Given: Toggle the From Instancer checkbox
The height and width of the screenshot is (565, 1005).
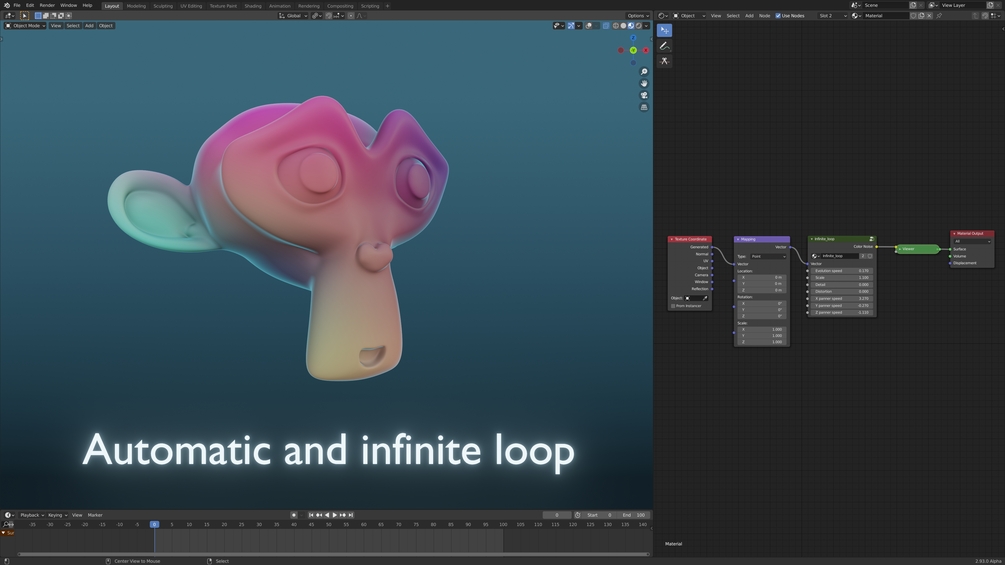Looking at the screenshot, I should point(673,306).
